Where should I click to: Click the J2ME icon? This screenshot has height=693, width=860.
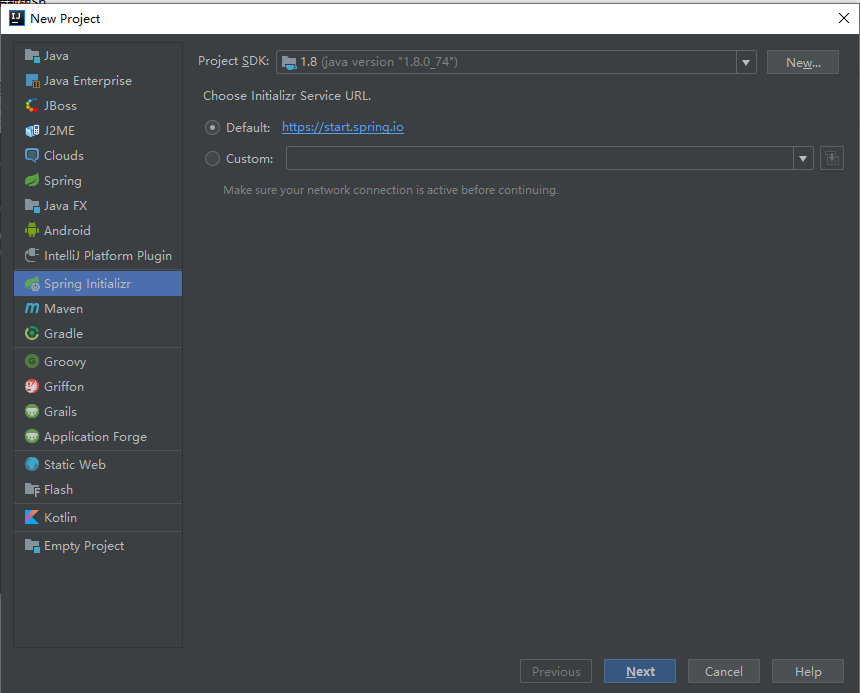click(x=32, y=130)
